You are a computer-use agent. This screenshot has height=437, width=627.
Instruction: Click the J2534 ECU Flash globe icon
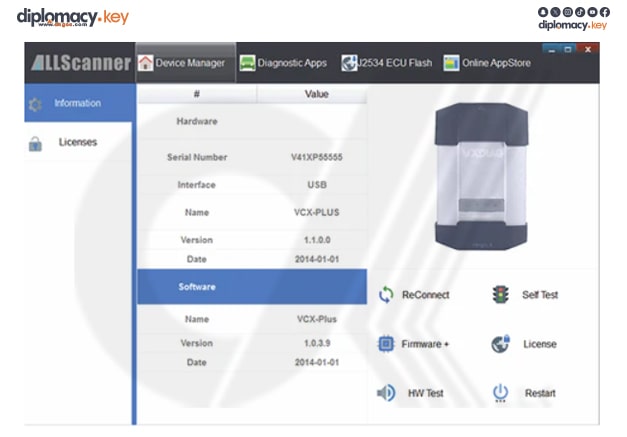pos(349,63)
